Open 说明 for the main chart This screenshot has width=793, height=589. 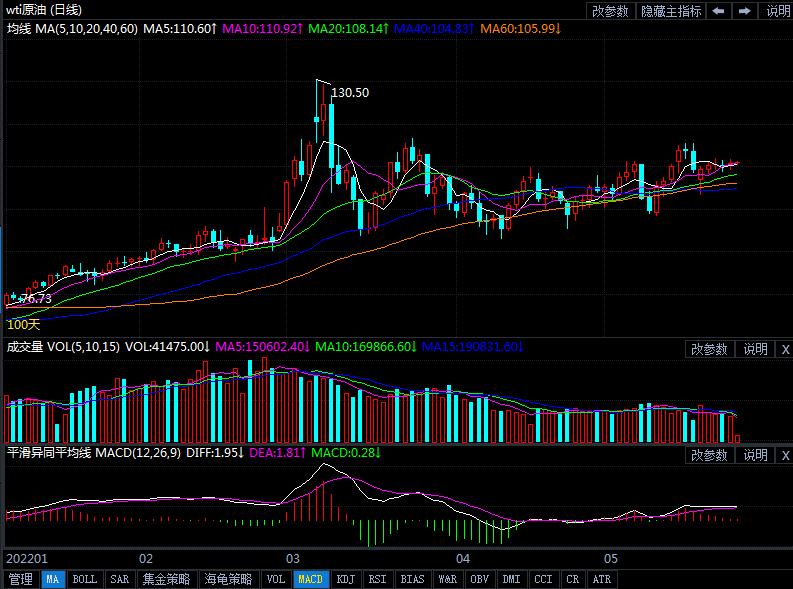coord(777,11)
